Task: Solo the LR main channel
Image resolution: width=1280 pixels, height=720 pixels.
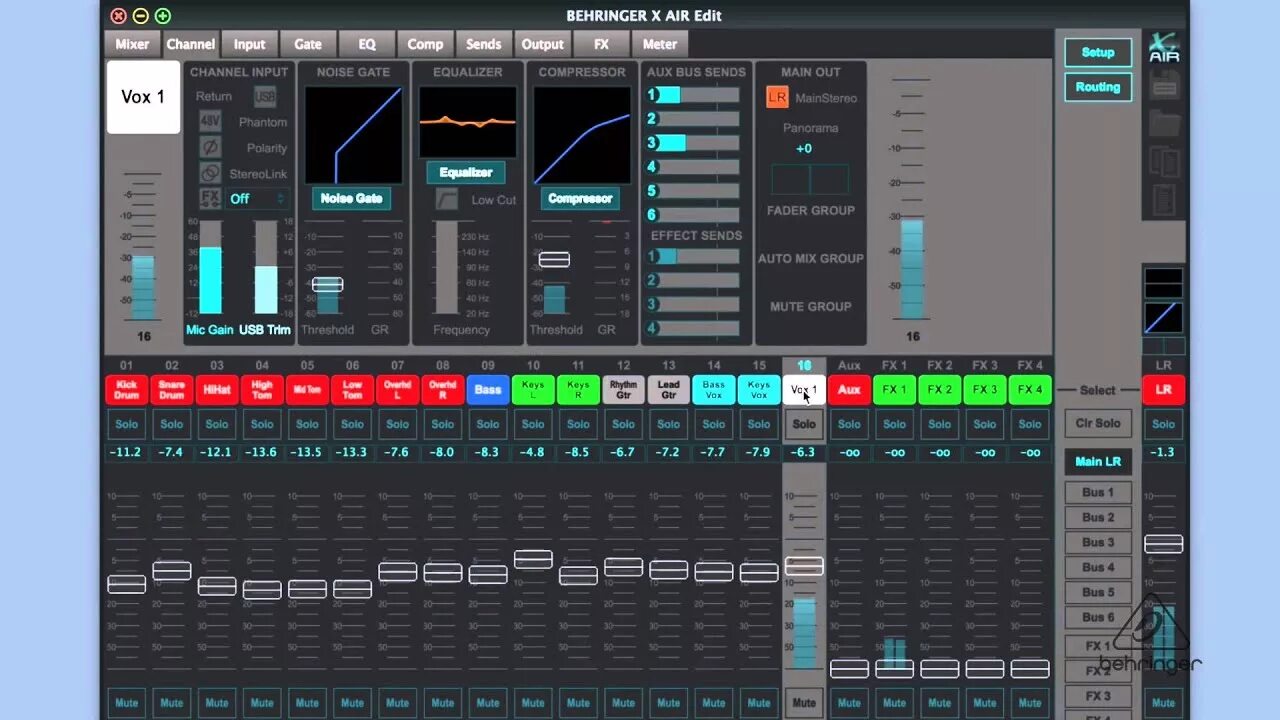Action: [1163, 424]
